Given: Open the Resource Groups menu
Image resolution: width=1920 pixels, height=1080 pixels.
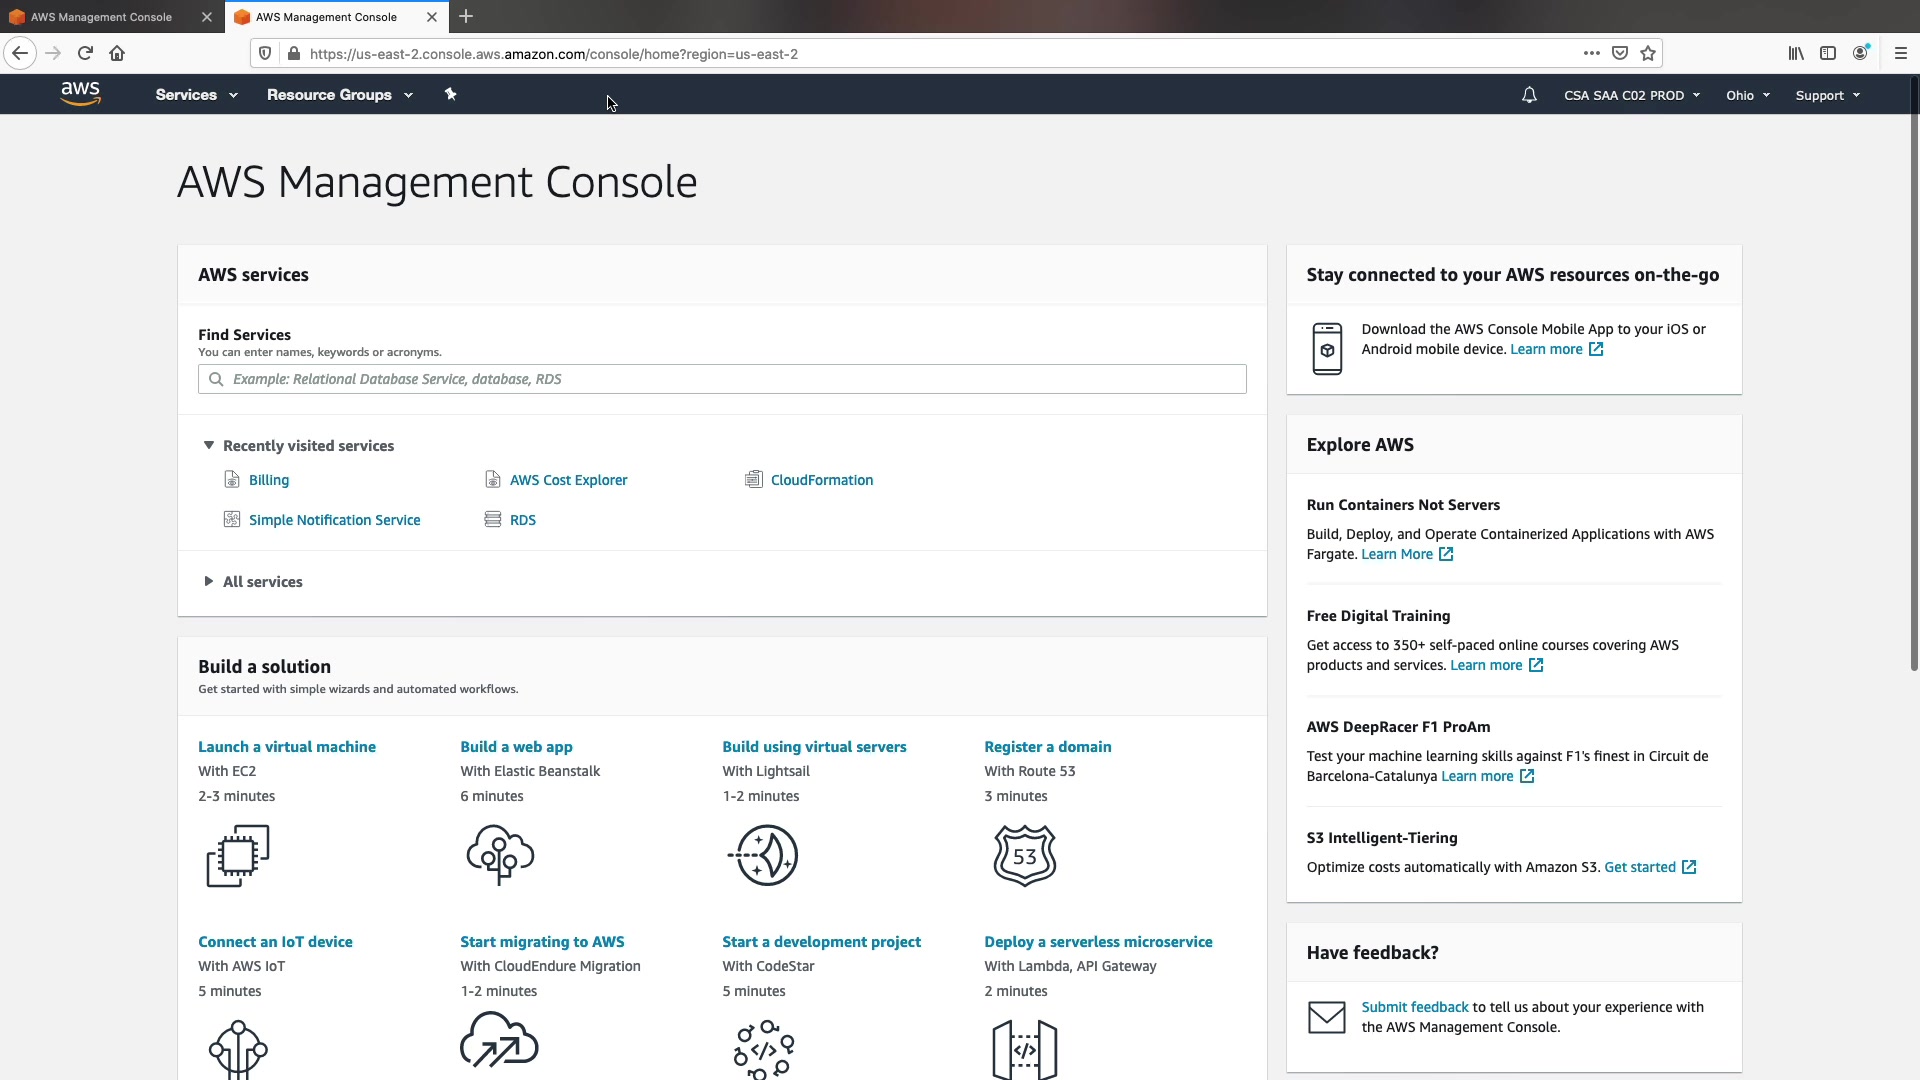Looking at the screenshot, I should (339, 95).
